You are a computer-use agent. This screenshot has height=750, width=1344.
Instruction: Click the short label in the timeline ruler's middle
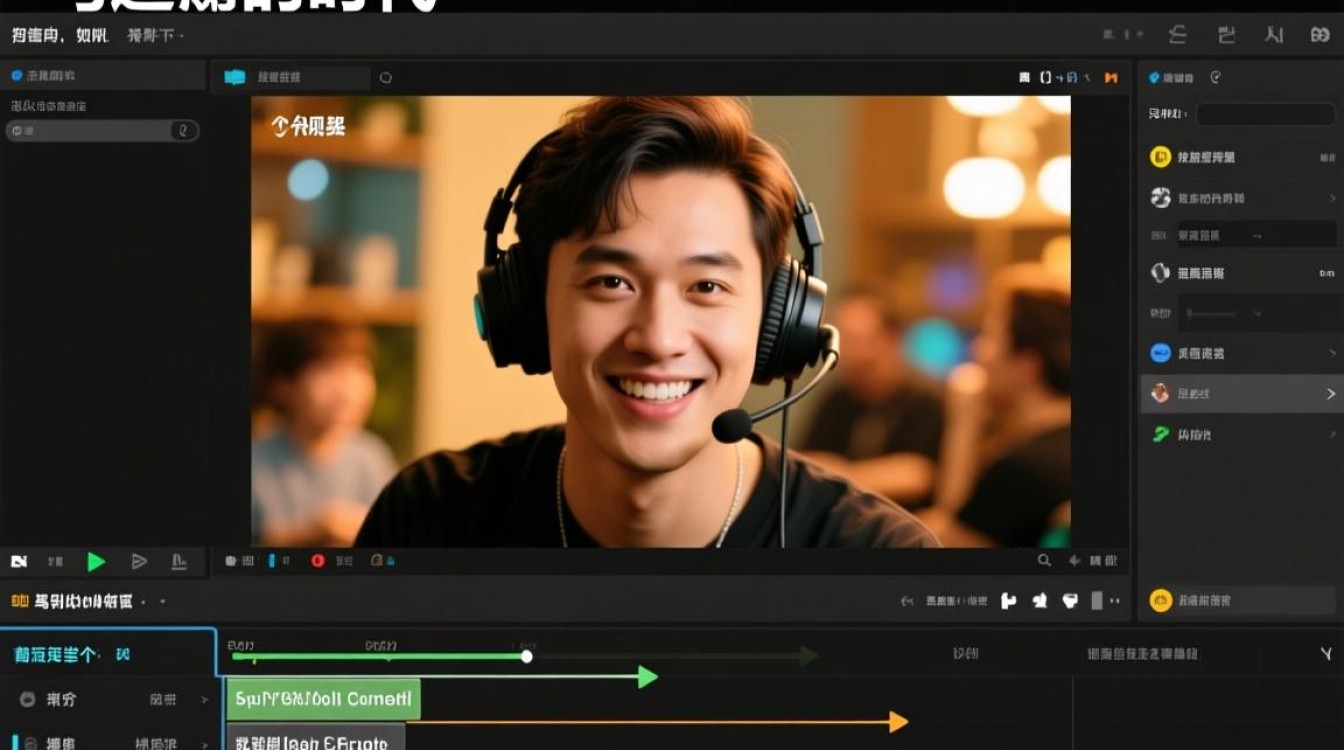[x=966, y=654]
